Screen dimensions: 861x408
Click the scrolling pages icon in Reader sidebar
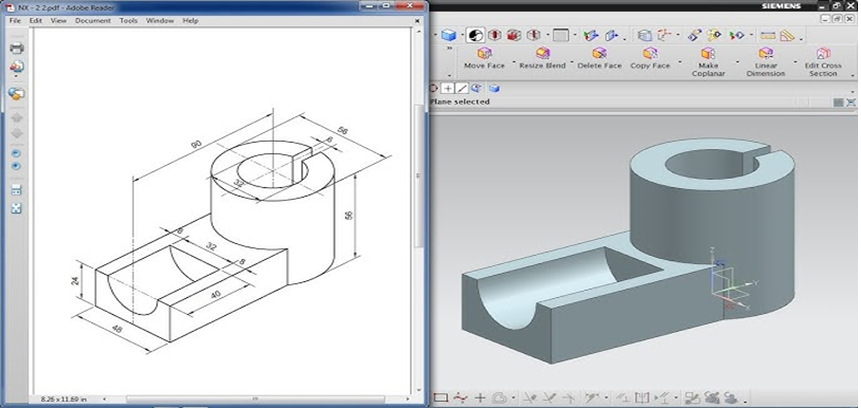(x=16, y=191)
